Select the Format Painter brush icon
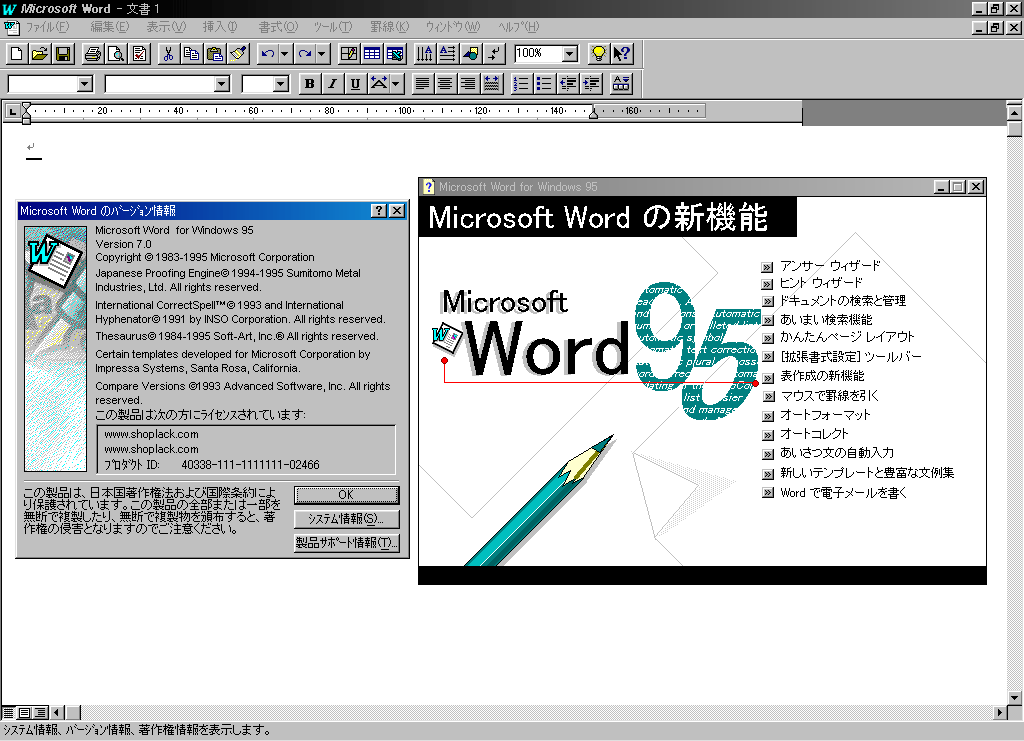The width and height of the screenshot is (1024, 741). click(237, 54)
